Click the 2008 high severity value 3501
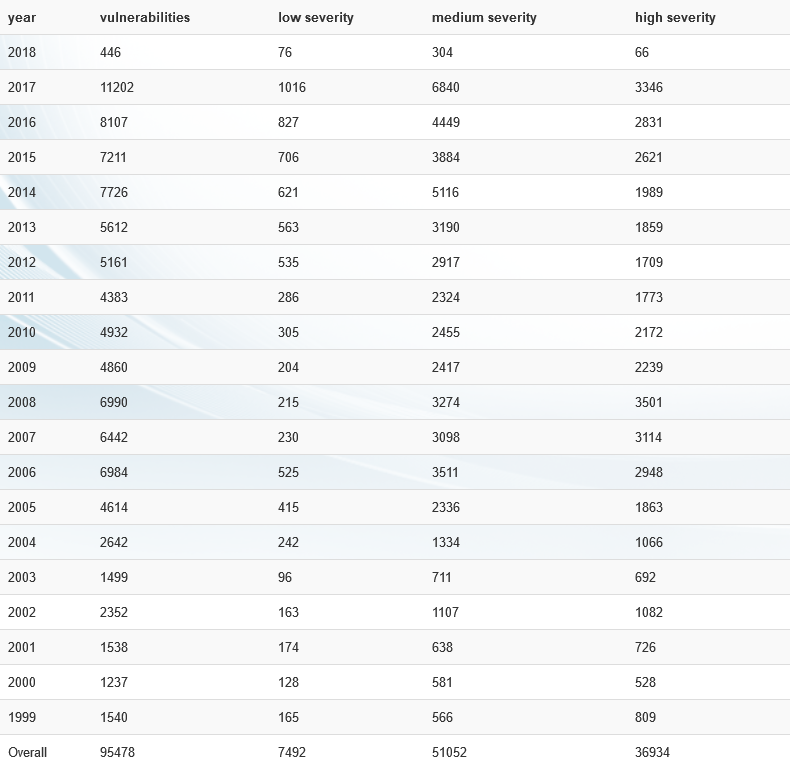This screenshot has width=790, height=778. click(x=649, y=402)
